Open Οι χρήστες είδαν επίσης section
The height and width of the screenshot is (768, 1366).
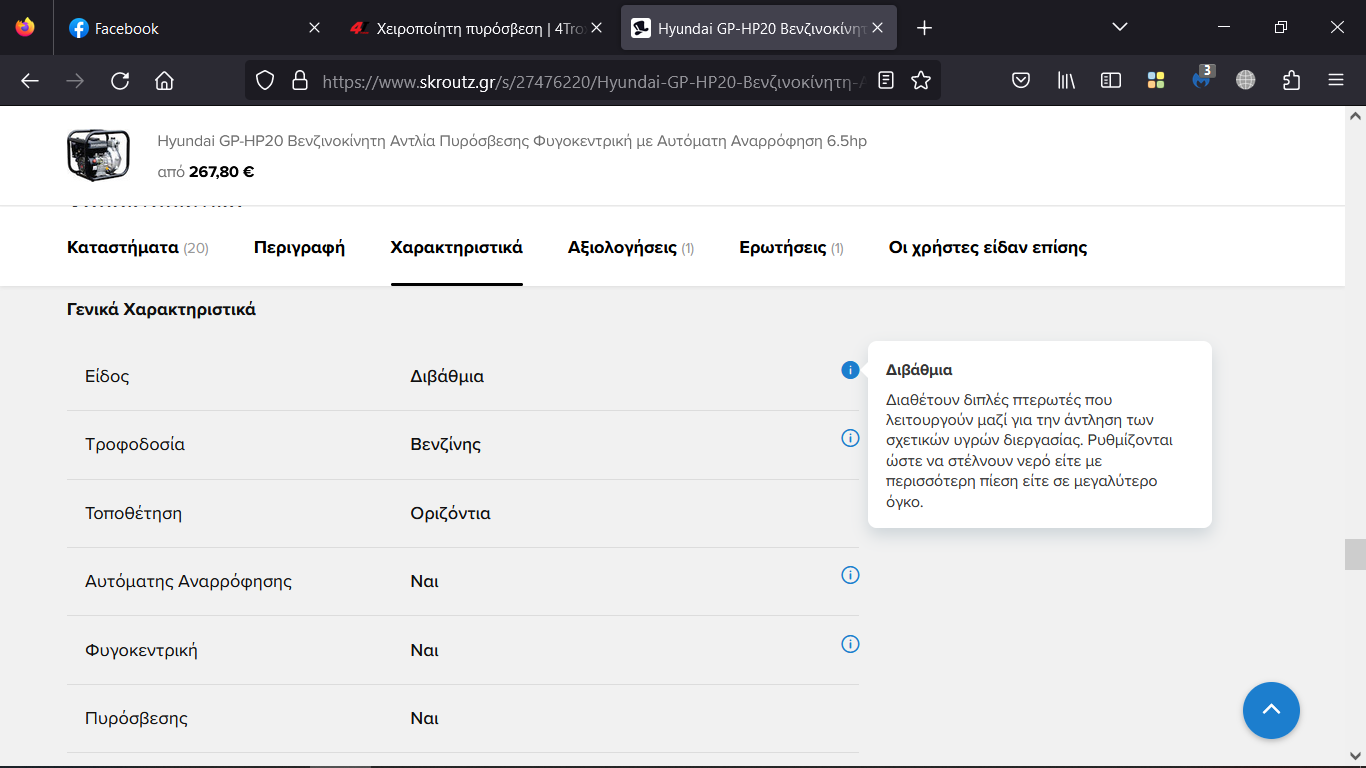pos(988,247)
